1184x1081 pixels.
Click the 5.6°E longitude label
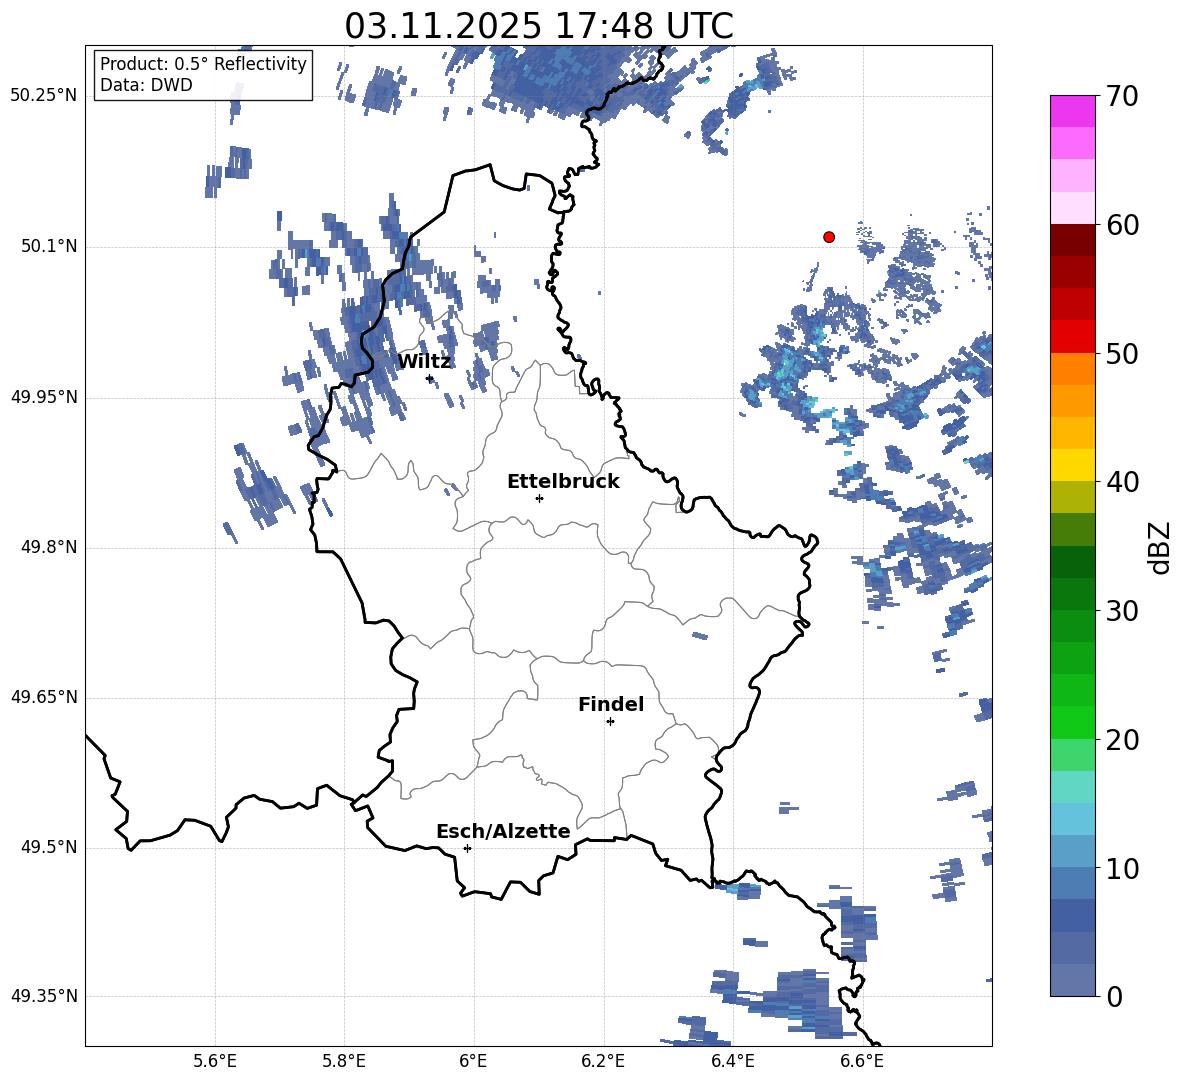(x=215, y=1061)
